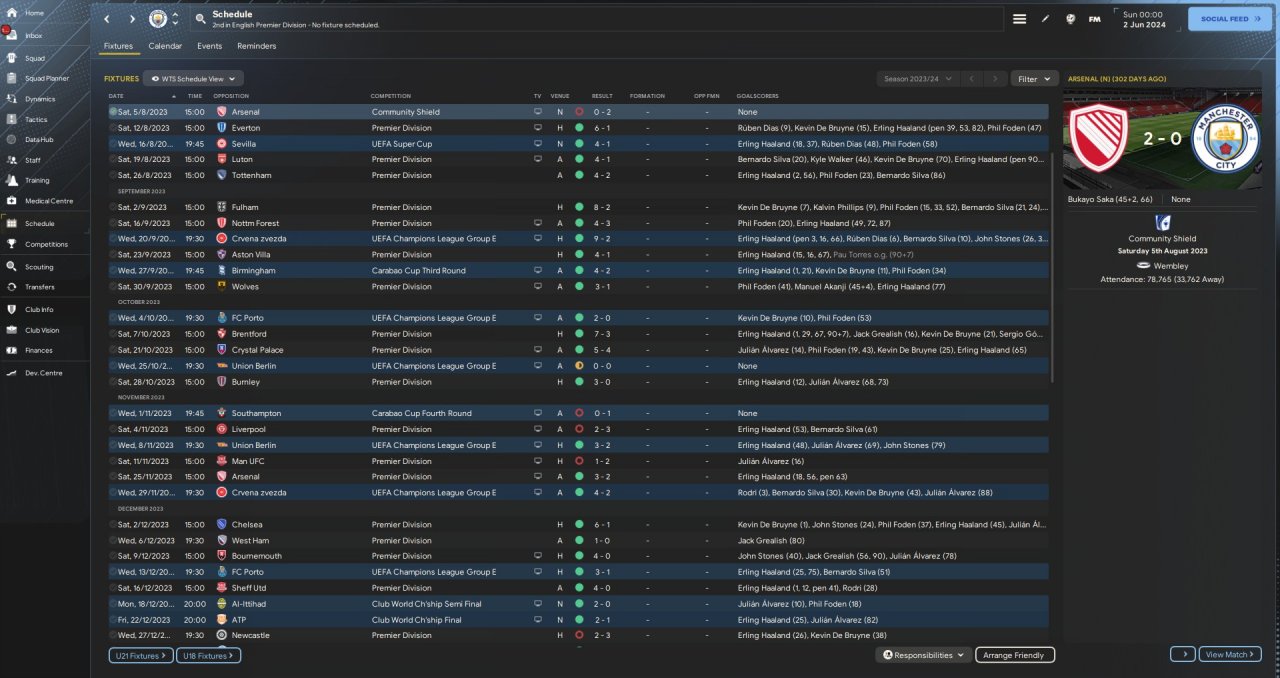Expand the Filter dropdown
This screenshot has height=678, width=1280.
coord(1034,78)
